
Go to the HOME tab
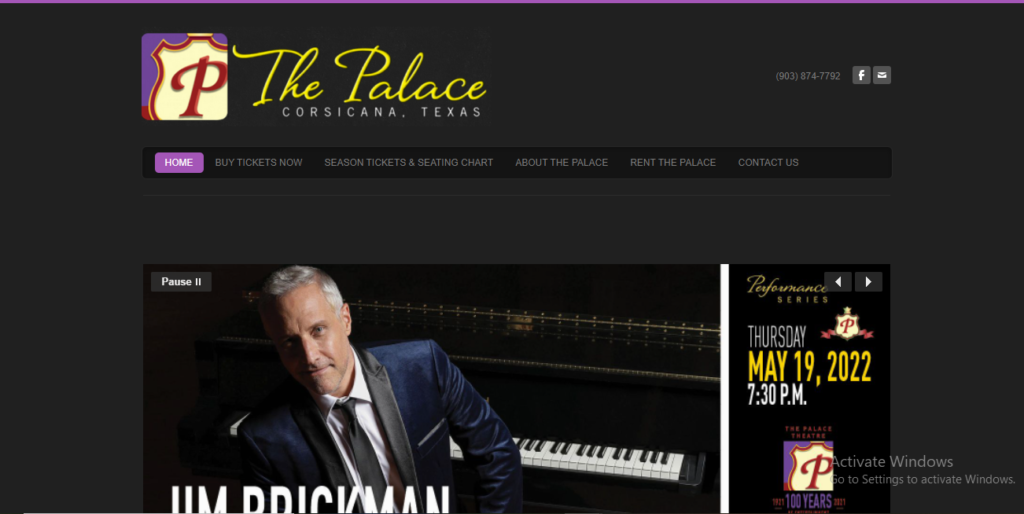(179, 163)
